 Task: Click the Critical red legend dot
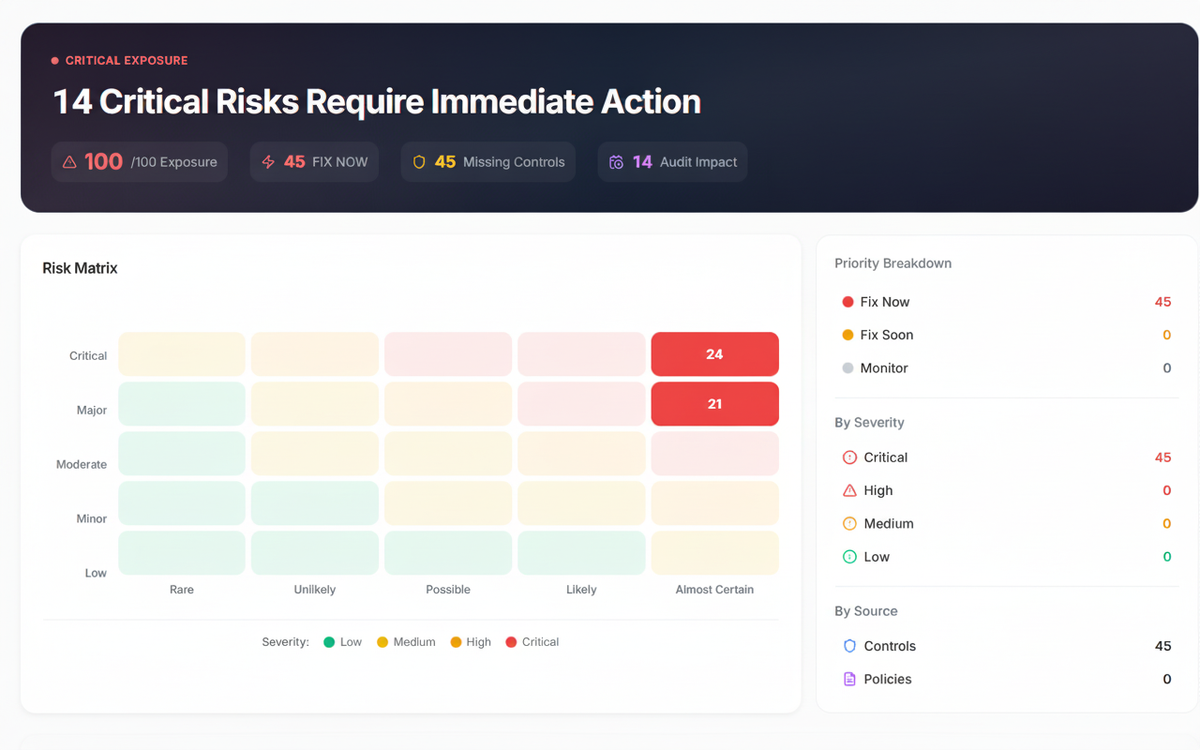[x=512, y=642]
